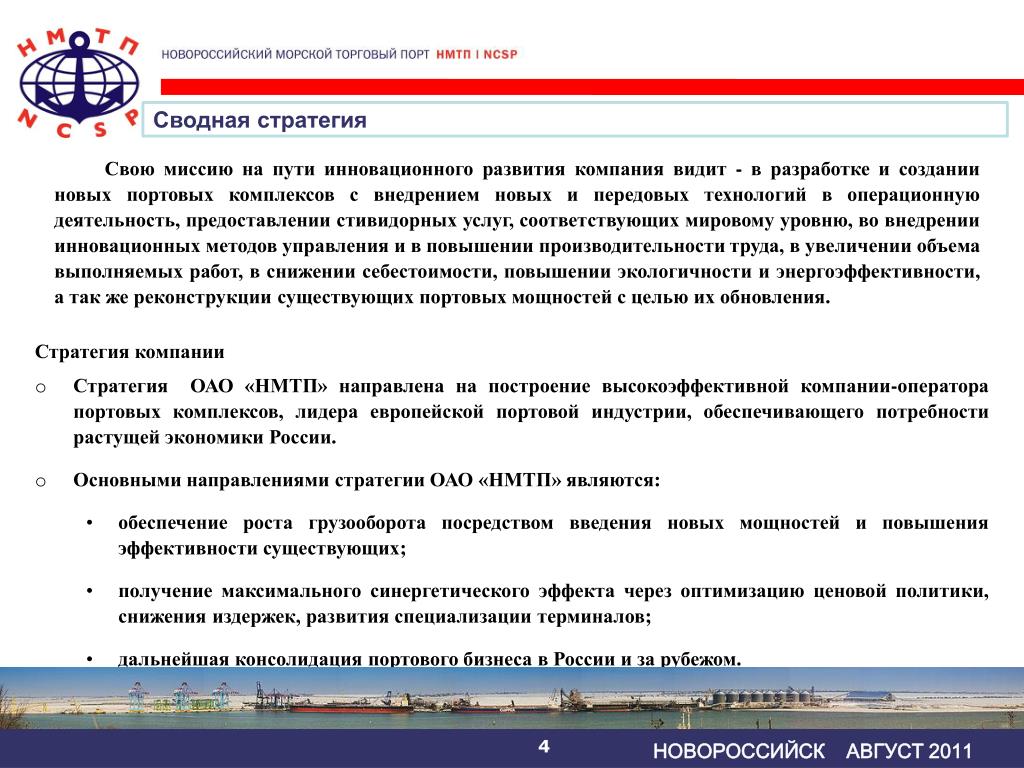Click the heading 'Стратегия компании'
This screenshot has width=1024, height=768.
[130, 352]
